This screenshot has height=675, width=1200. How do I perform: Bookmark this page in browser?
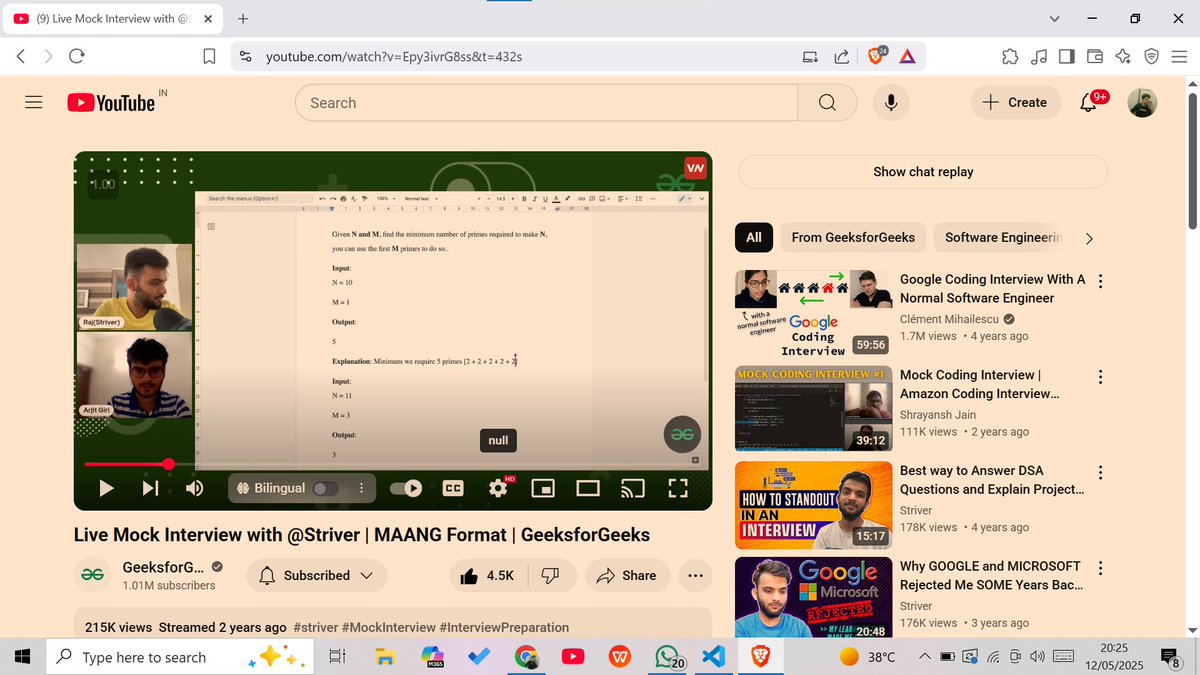tap(209, 57)
